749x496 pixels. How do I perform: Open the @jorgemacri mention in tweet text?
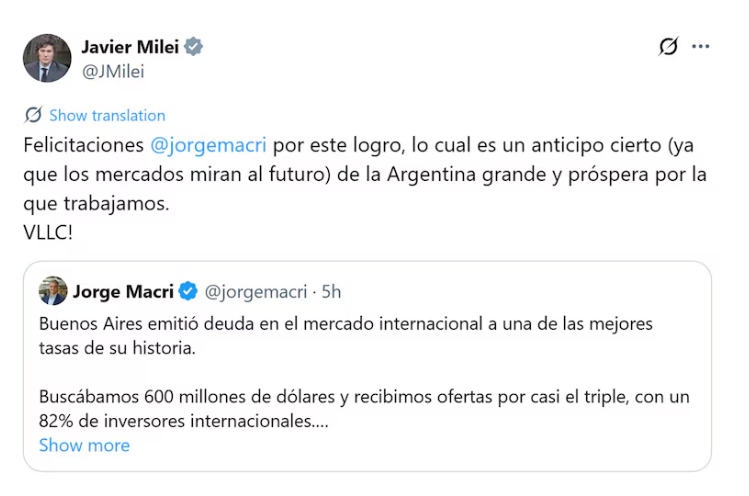[208, 145]
